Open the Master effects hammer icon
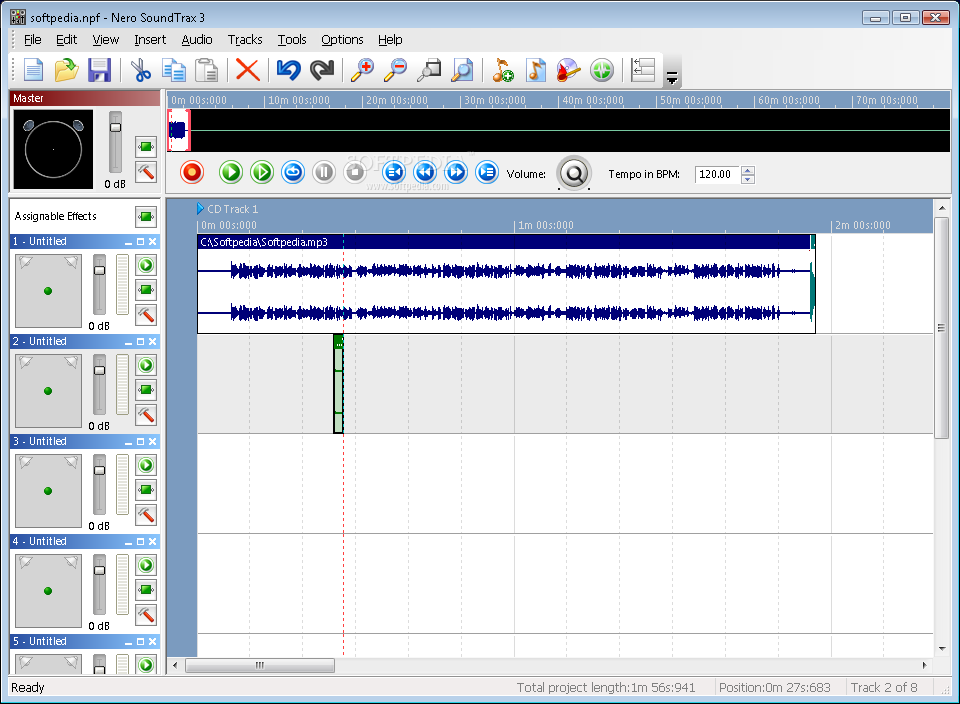Viewport: 960px width, 704px height. click(146, 172)
